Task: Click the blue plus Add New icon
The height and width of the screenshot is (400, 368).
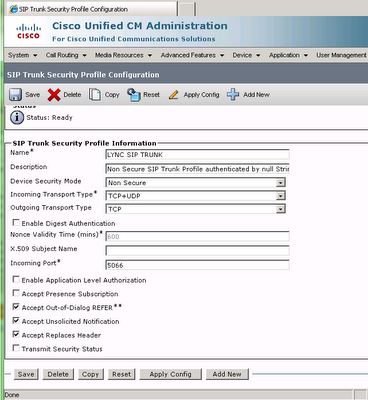Action: (233, 95)
